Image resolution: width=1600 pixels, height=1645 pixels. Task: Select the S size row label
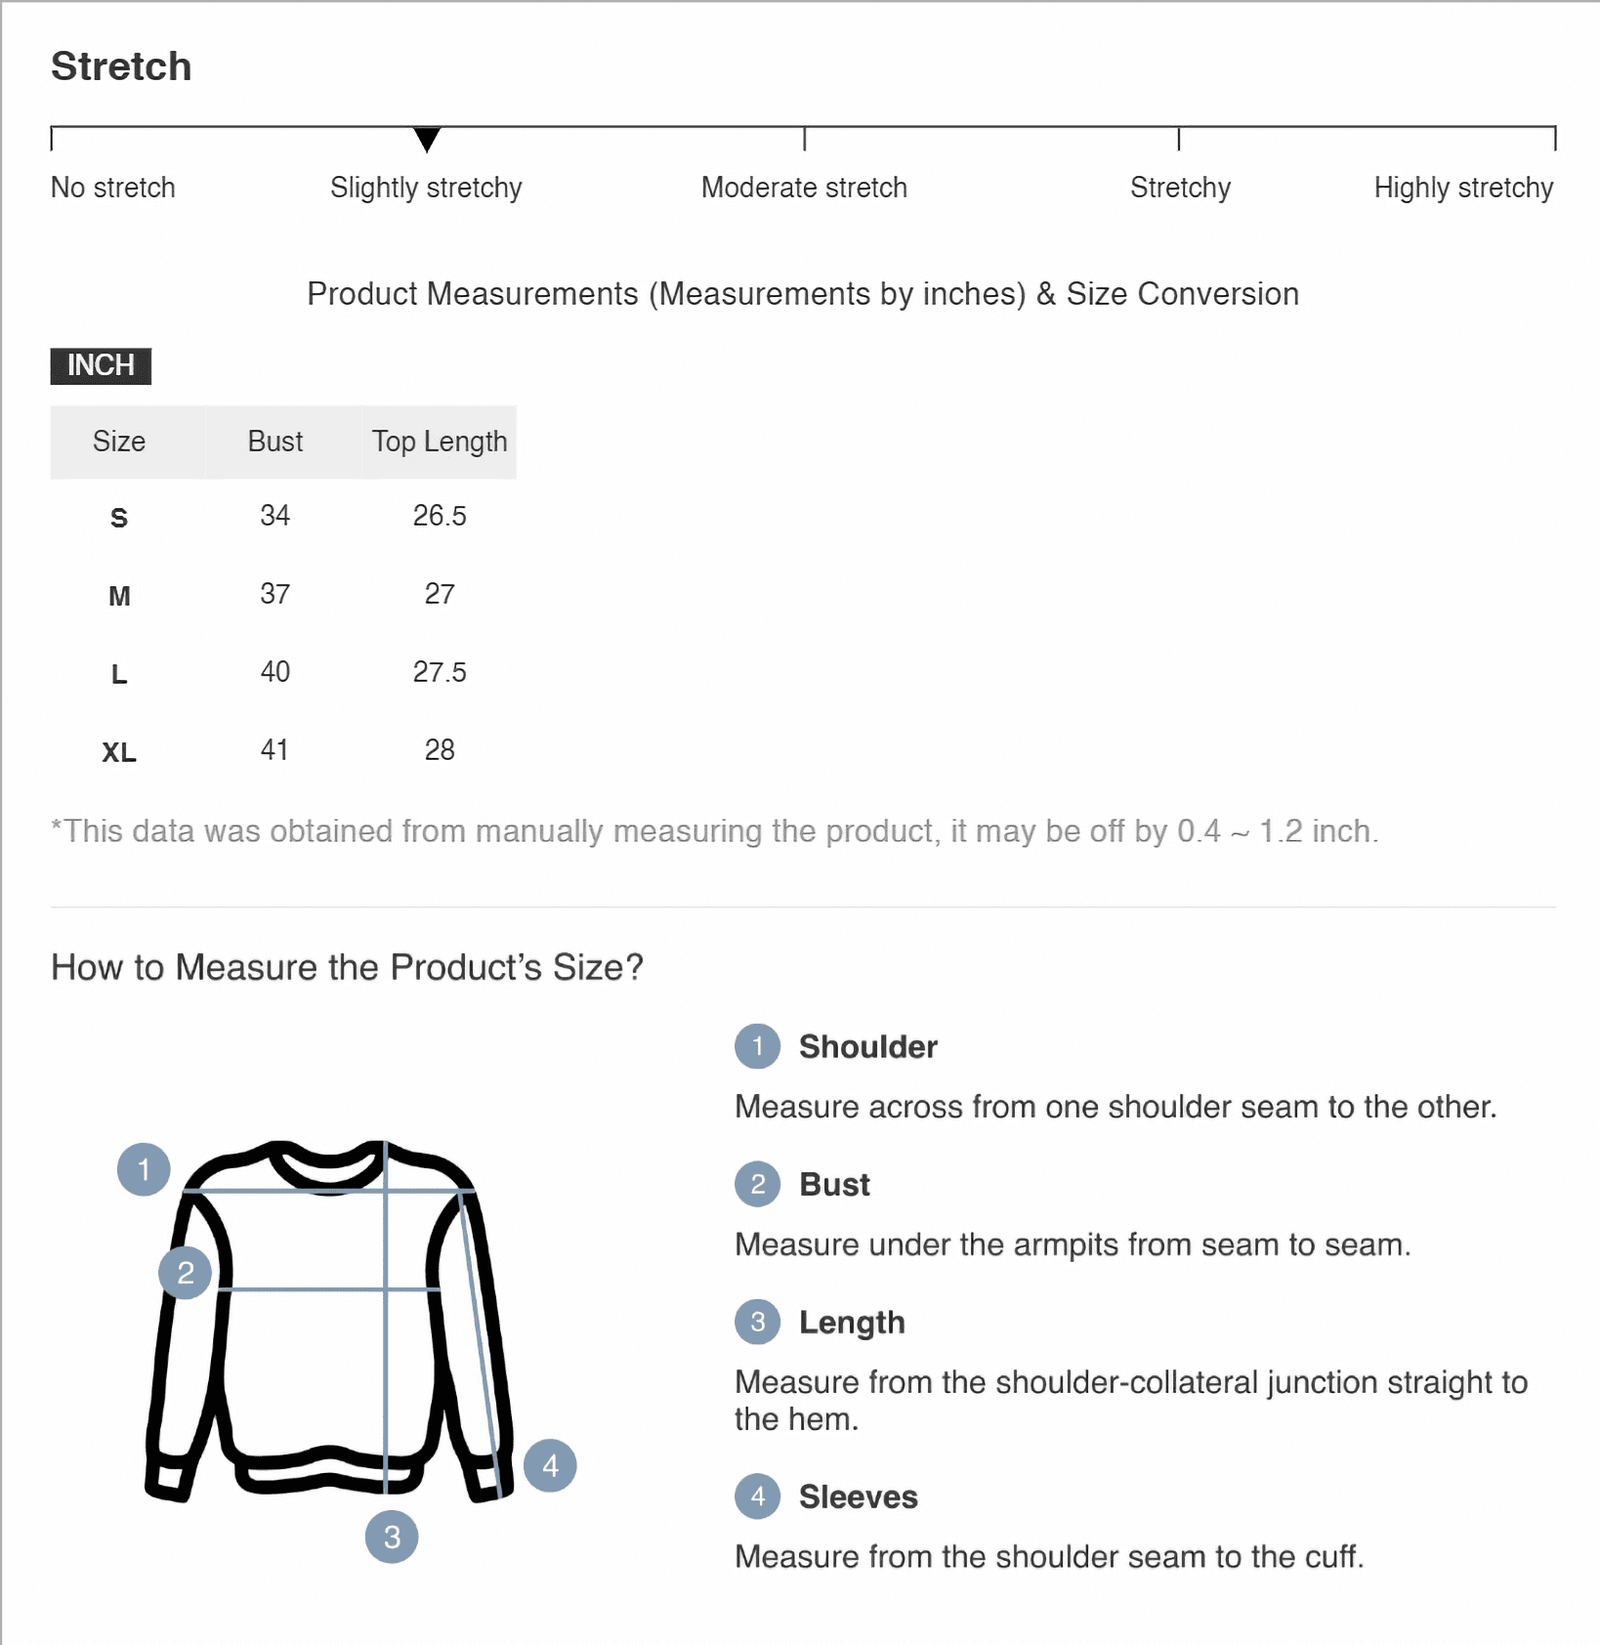119,518
